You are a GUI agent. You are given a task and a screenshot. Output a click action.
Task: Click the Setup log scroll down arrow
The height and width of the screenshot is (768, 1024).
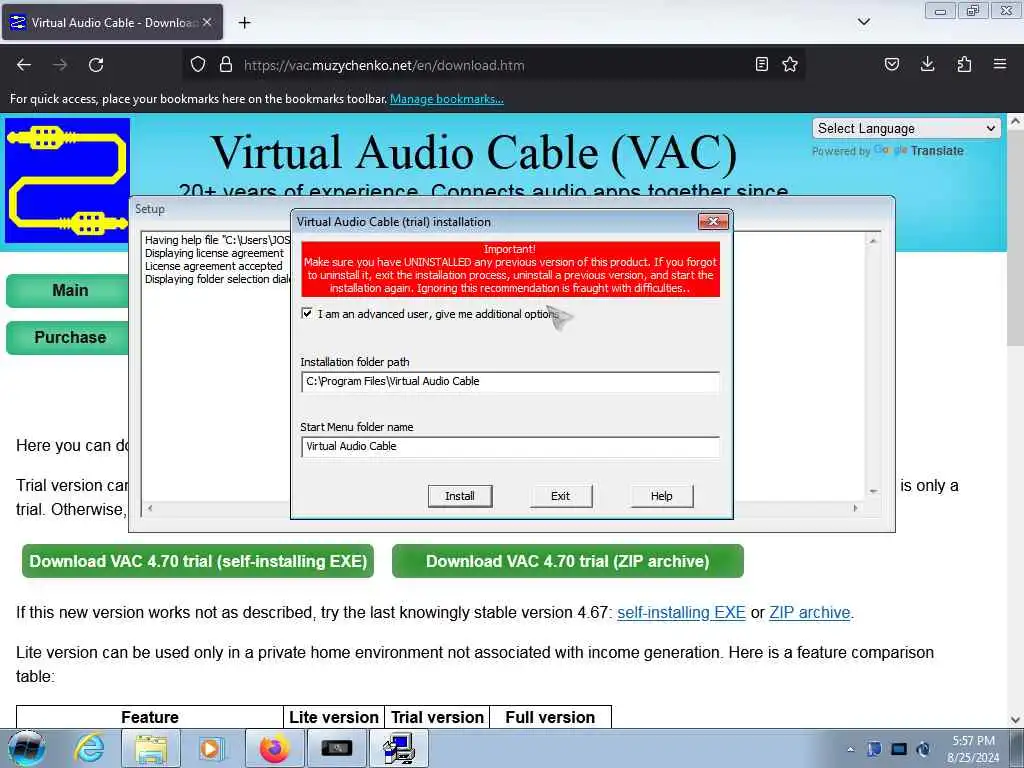pos(873,491)
